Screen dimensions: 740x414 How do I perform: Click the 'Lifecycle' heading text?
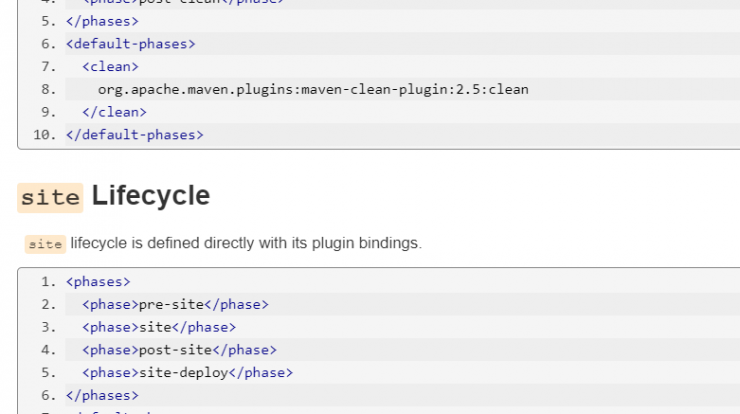coord(151,195)
